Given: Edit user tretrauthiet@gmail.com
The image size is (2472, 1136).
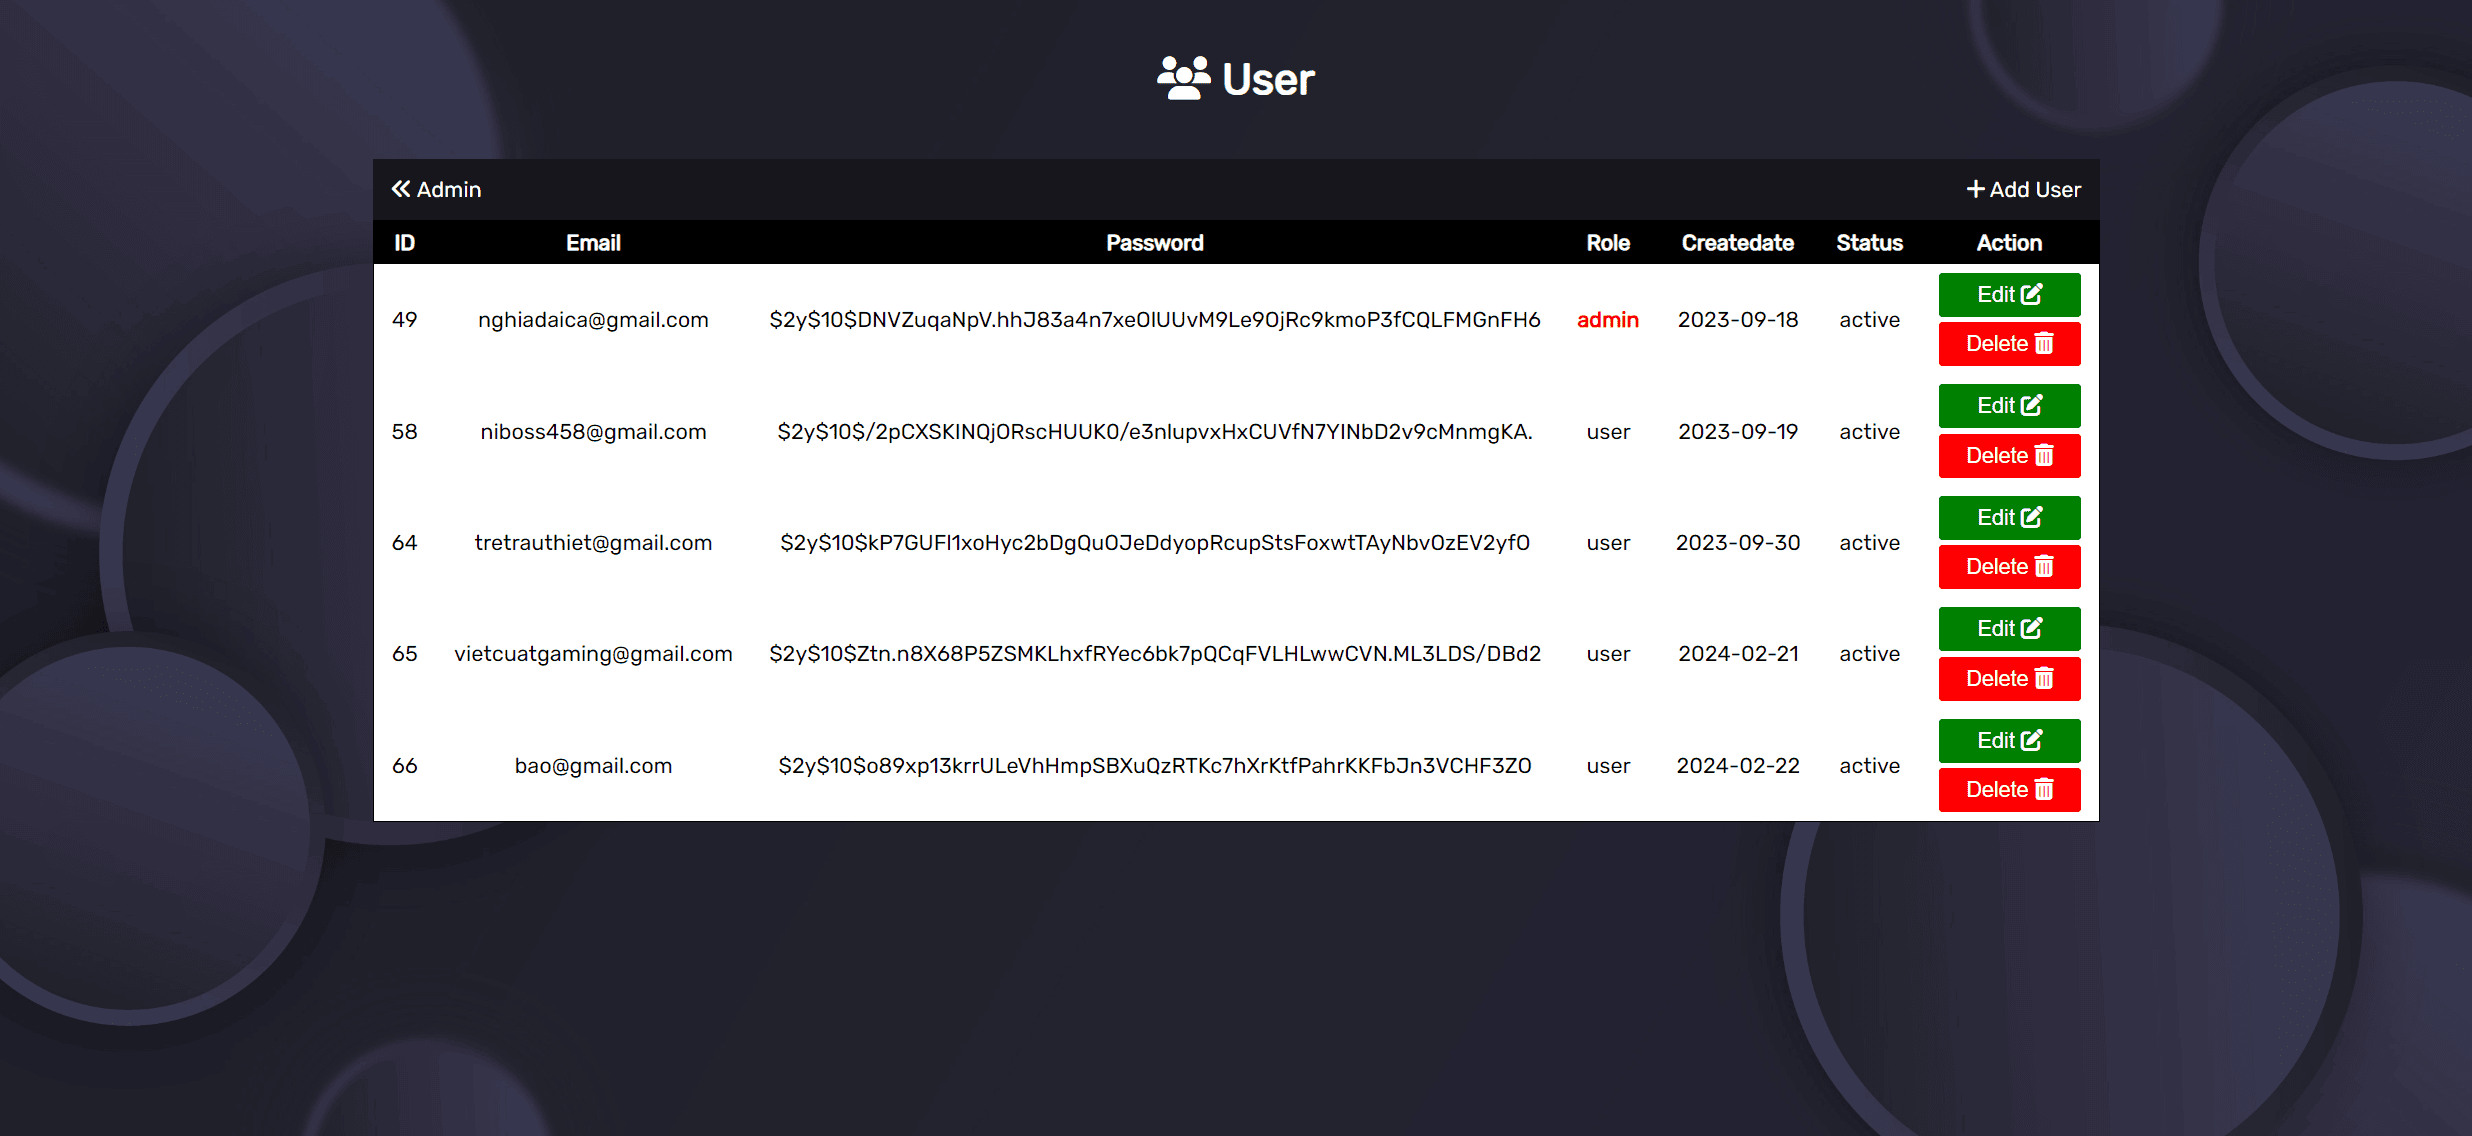Looking at the screenshot, I should 2009,518.
